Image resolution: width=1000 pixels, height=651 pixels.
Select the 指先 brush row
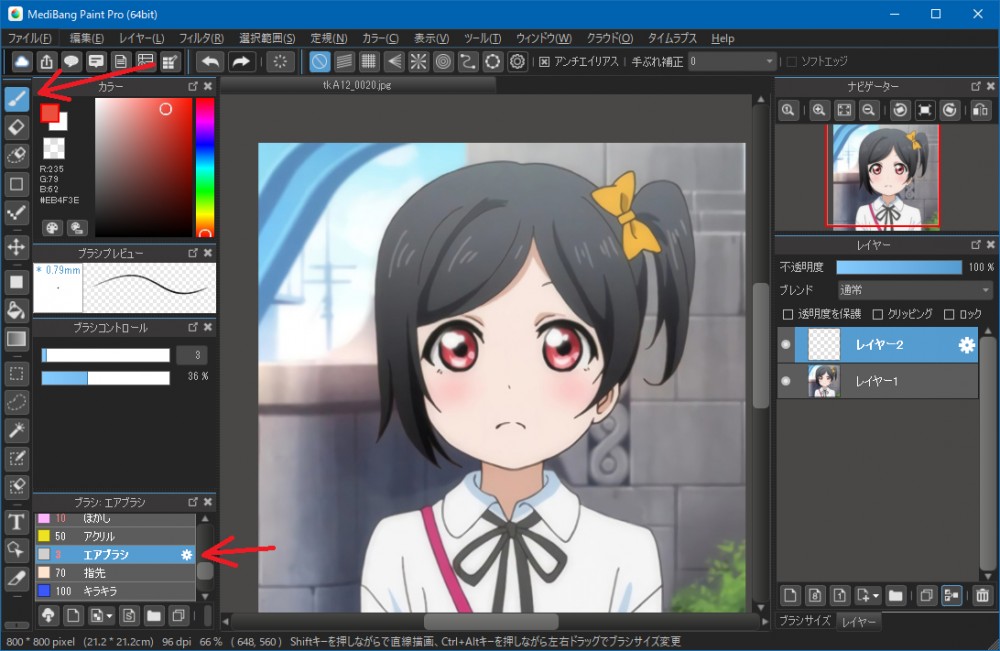115,573
